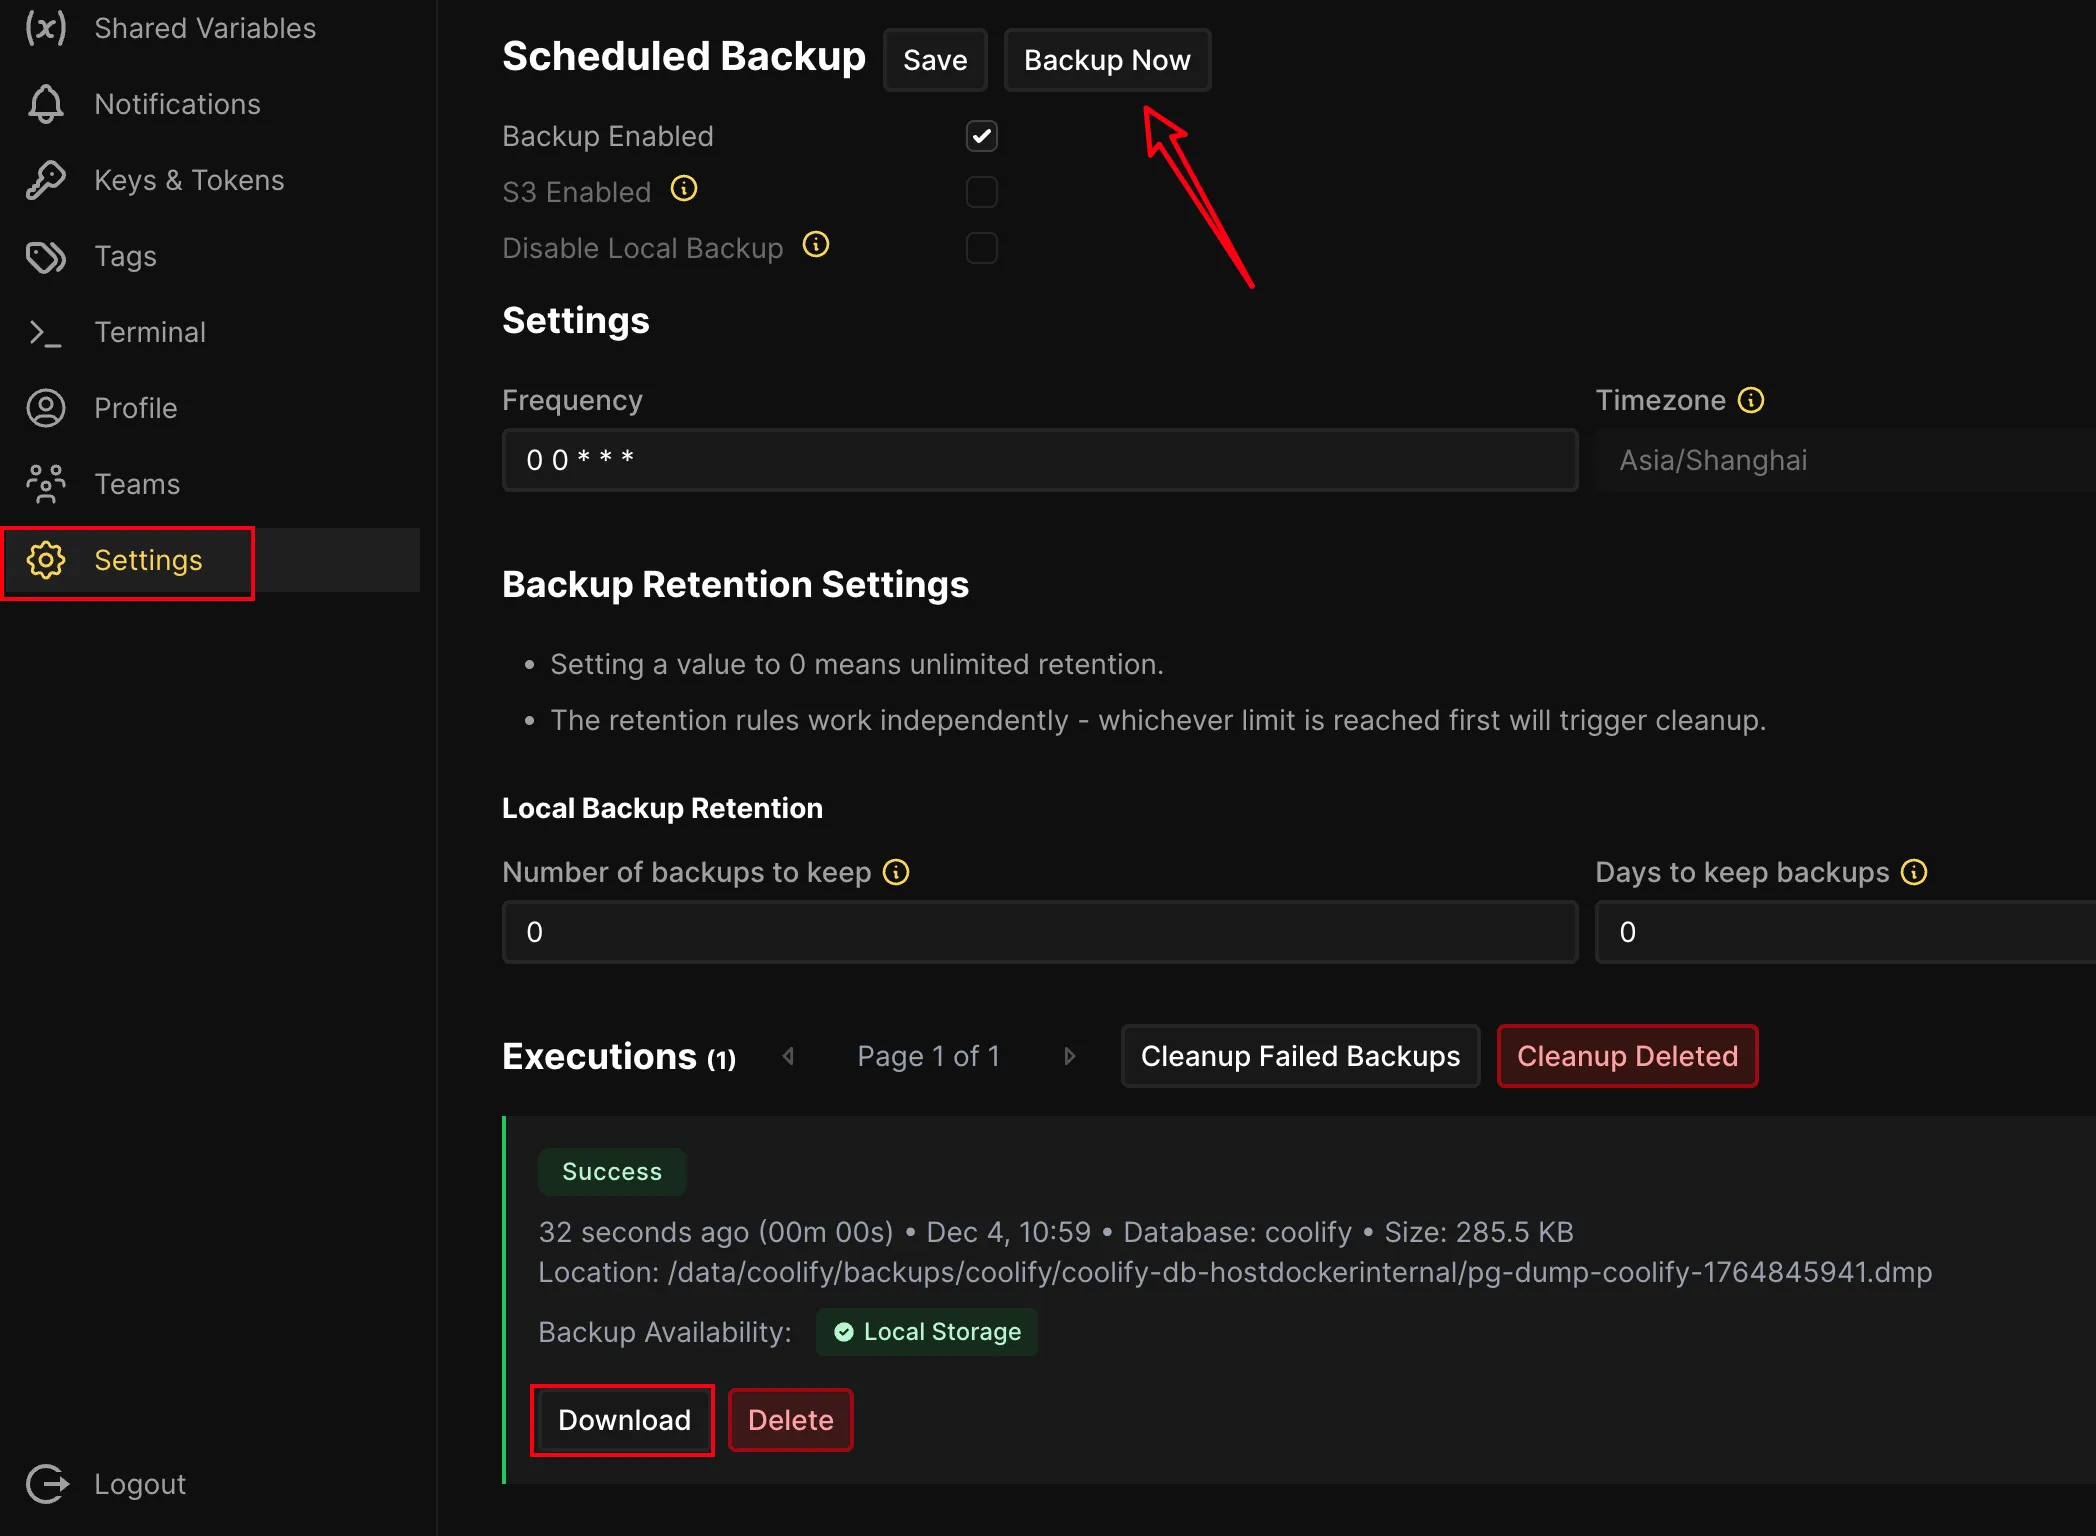Select Settings in the sidebar
The width and height of the screenshot is (2096, 1536).
tap(147, 561)
